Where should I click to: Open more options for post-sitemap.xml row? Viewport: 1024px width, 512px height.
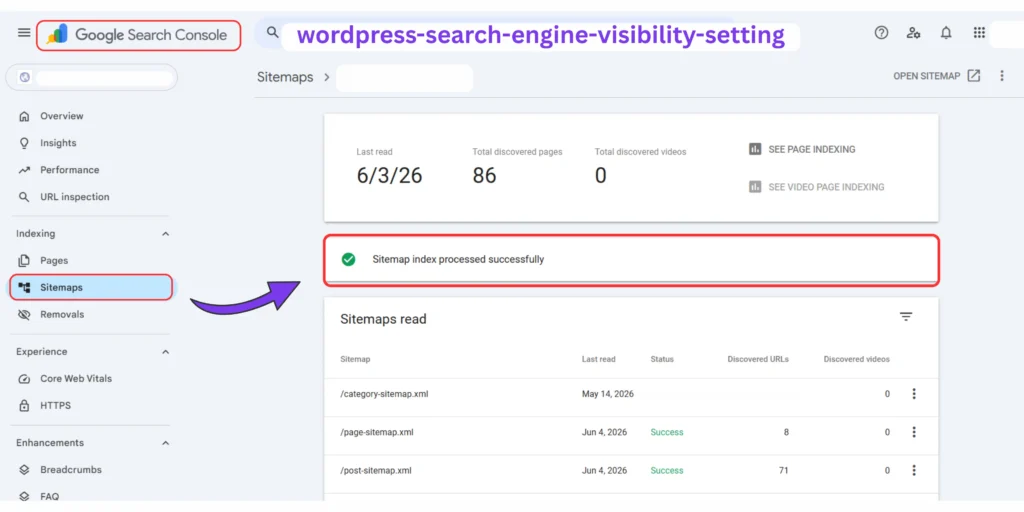point(914,470)
